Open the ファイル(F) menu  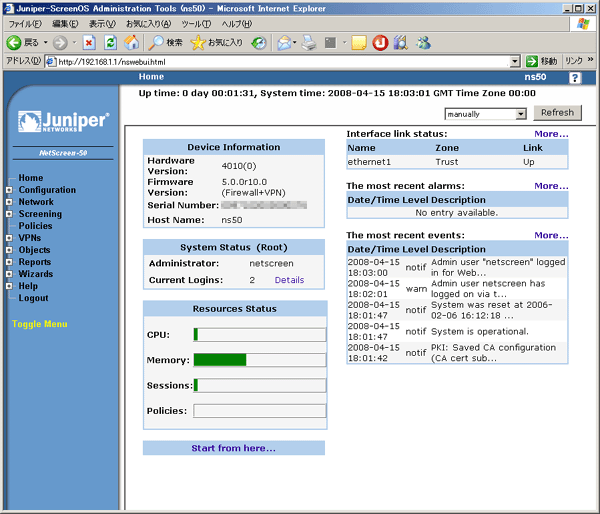coord(25,24)
